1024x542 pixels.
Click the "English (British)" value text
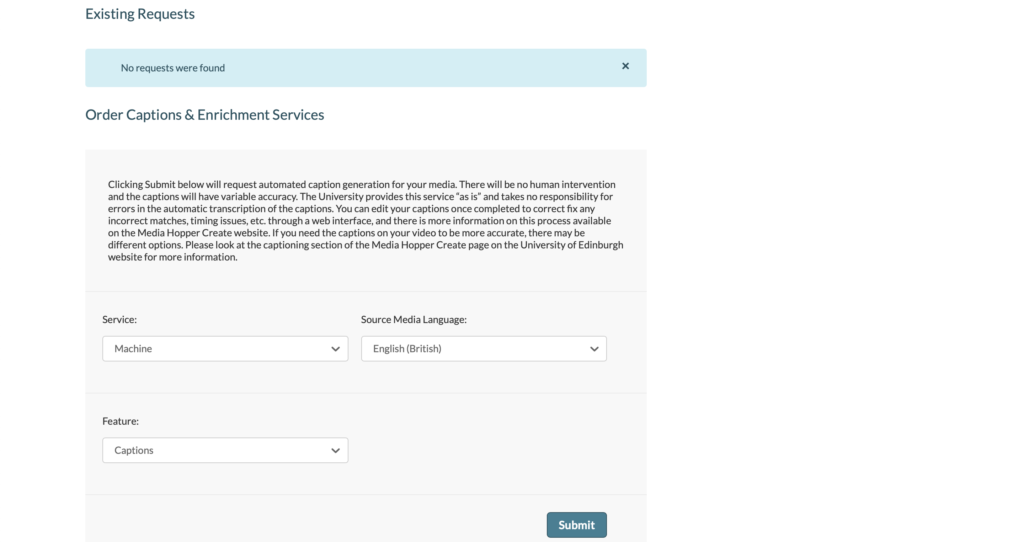[x=407, y=349]
